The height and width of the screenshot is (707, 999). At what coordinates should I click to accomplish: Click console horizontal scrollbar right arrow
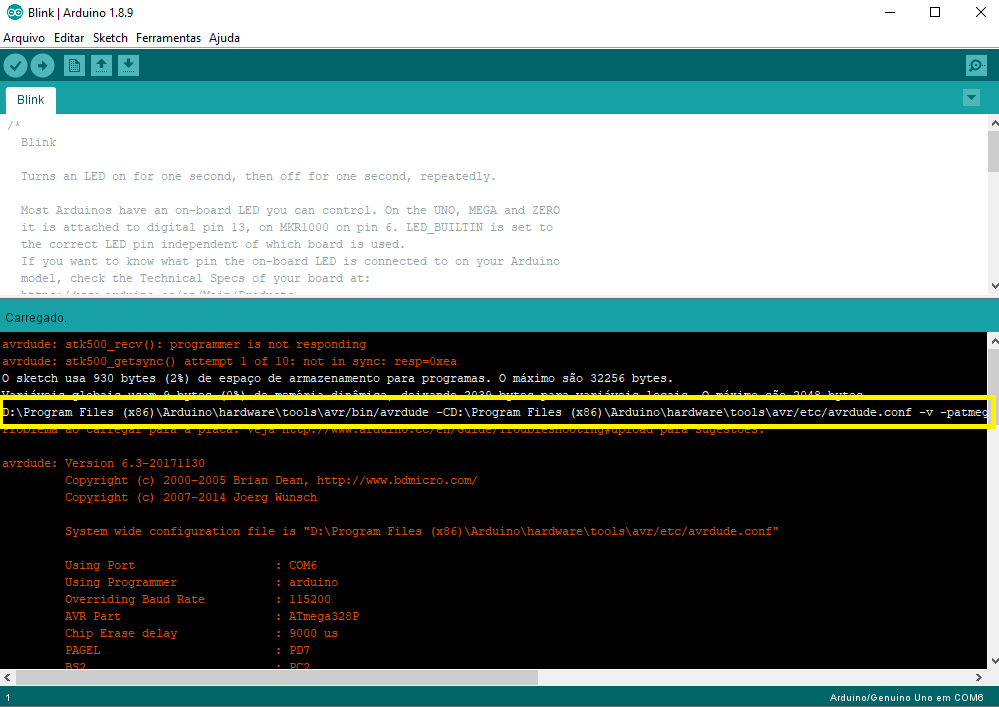pyautogui.click(x=979, y=677)
